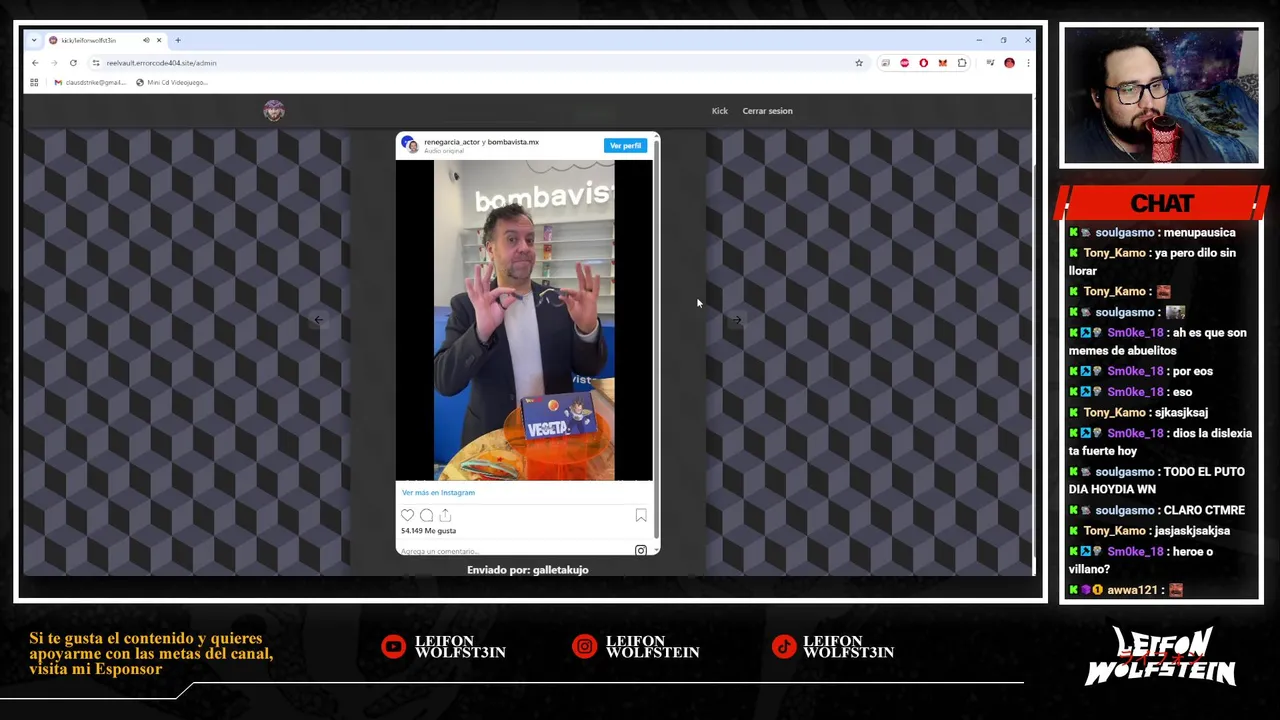Open the Opera-style red O extension
This screenshot has width=1280, height=720.
[923, 63]
